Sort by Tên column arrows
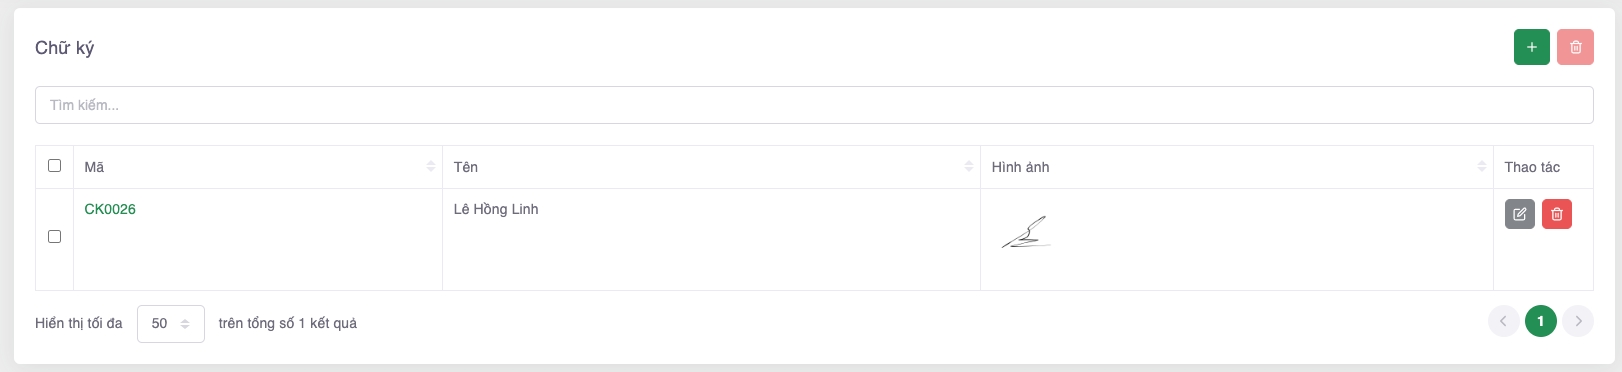This screenshot has height=372, width=1622. (x=969, y=167)
